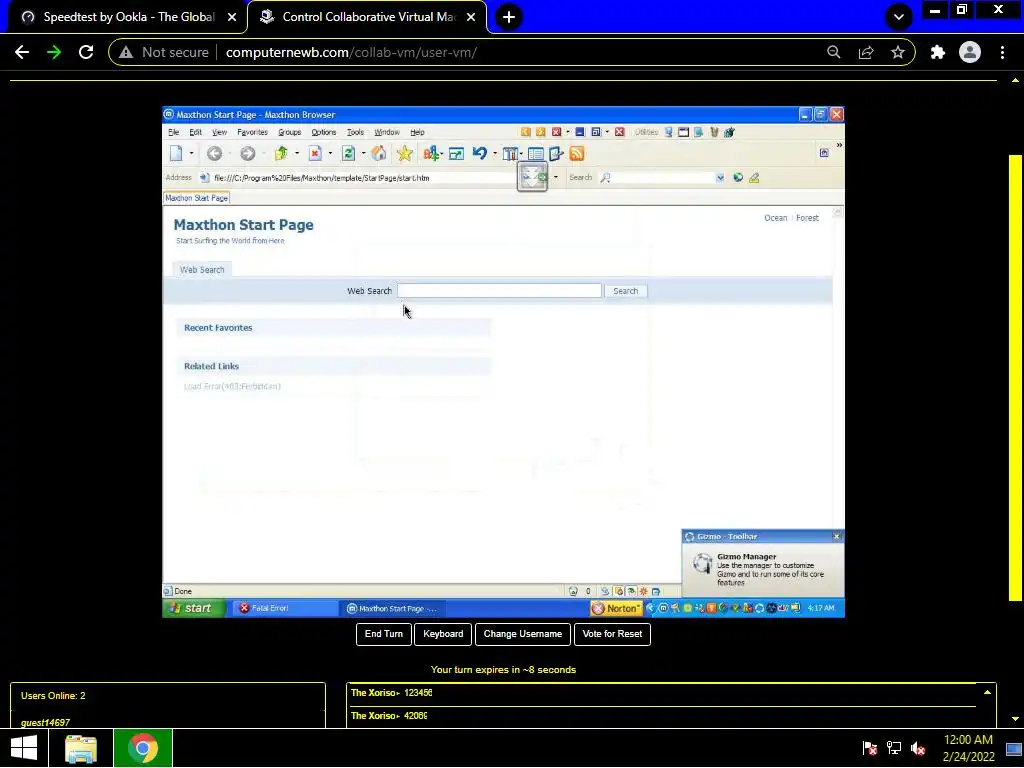Click the End Turn button
The height and width of the screenshot is (768, 1024).
(x=384, y=634)
